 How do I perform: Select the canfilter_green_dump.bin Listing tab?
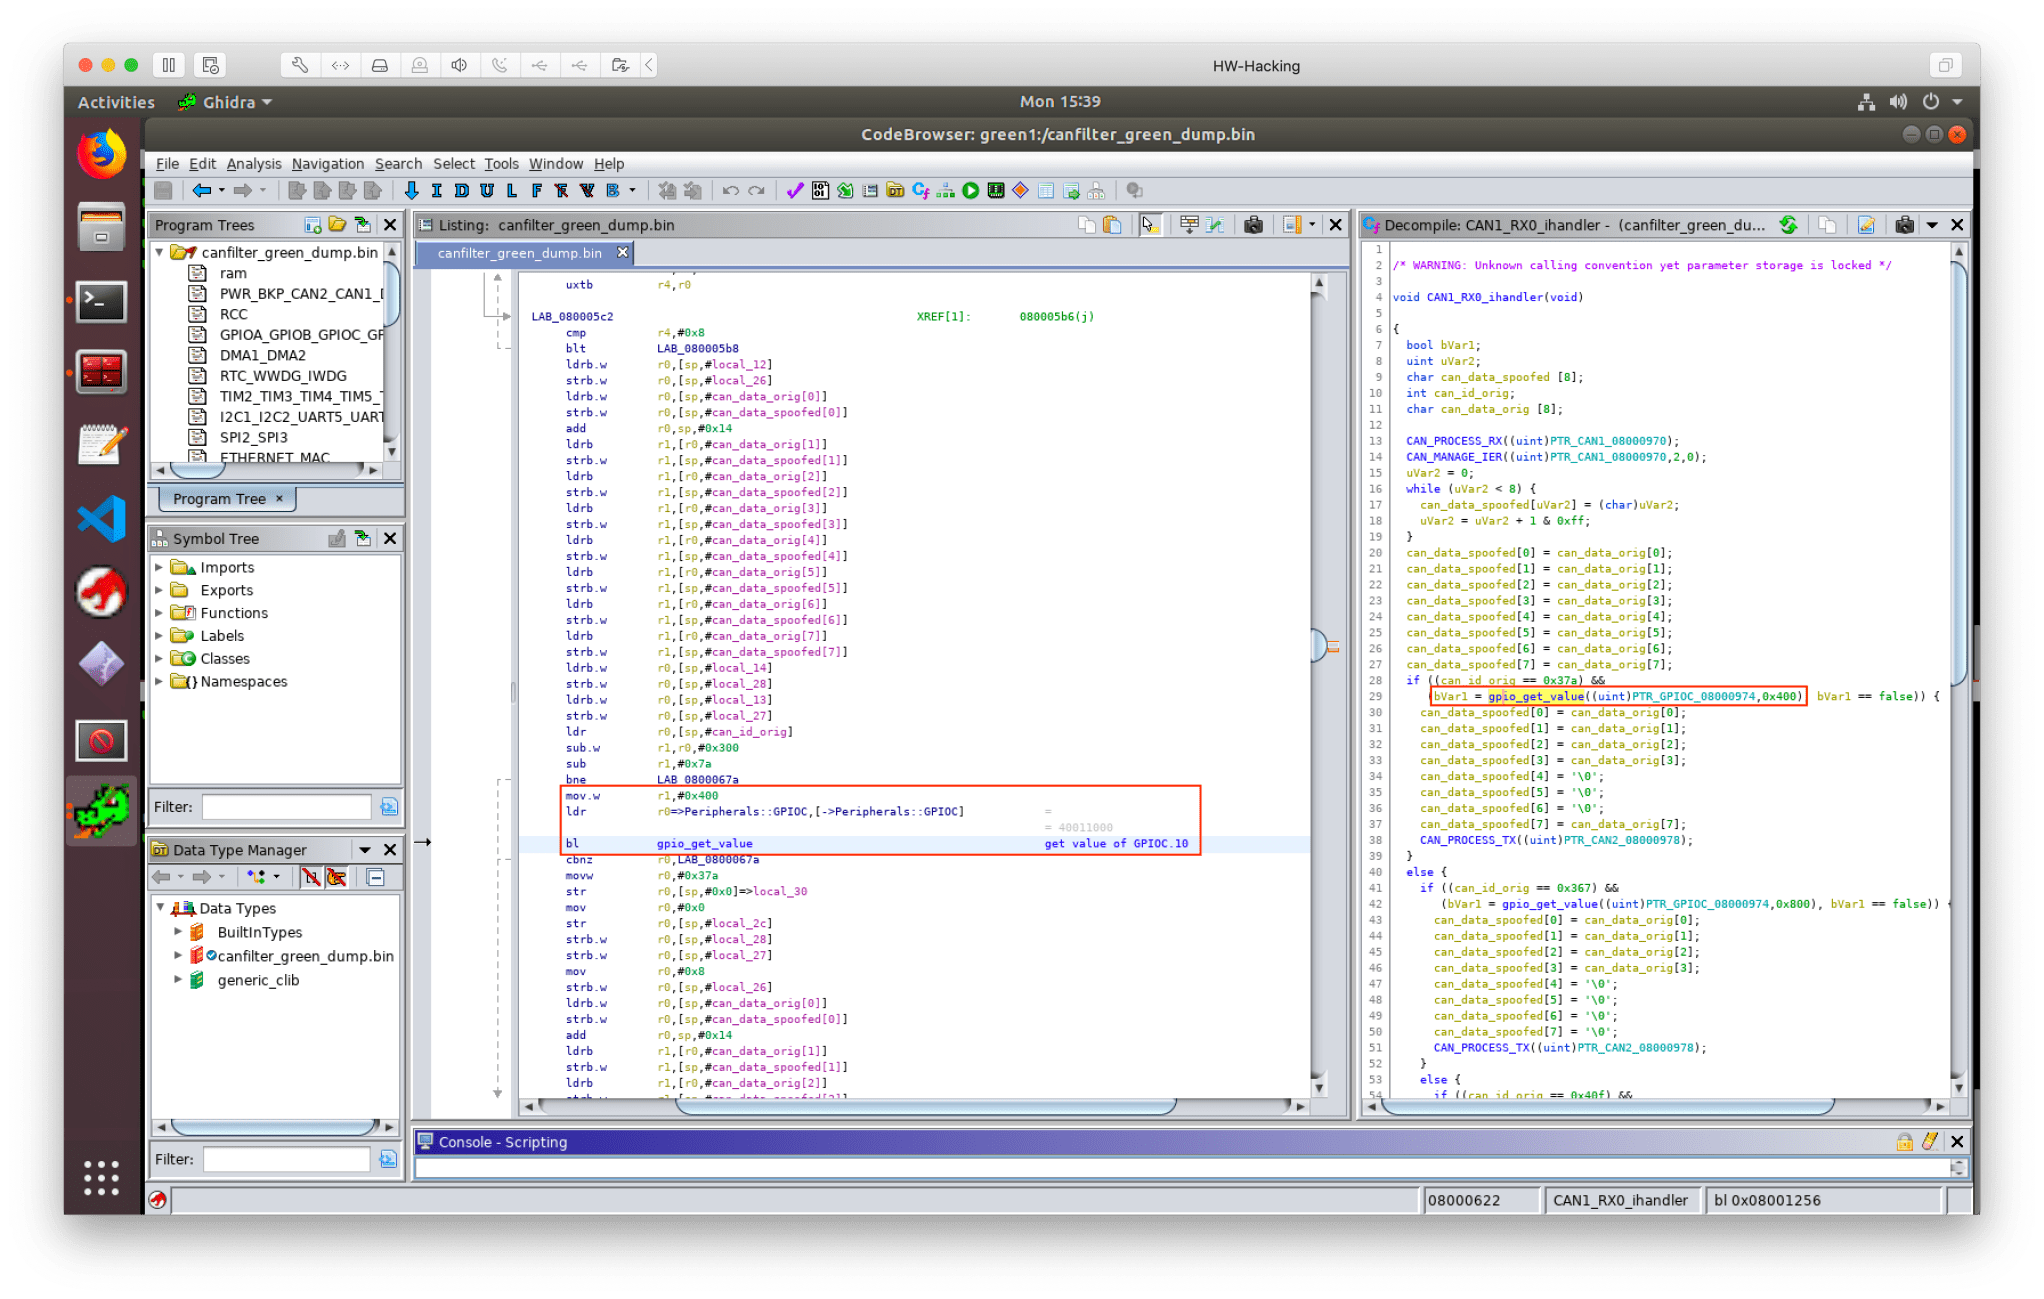coord(519,253)
